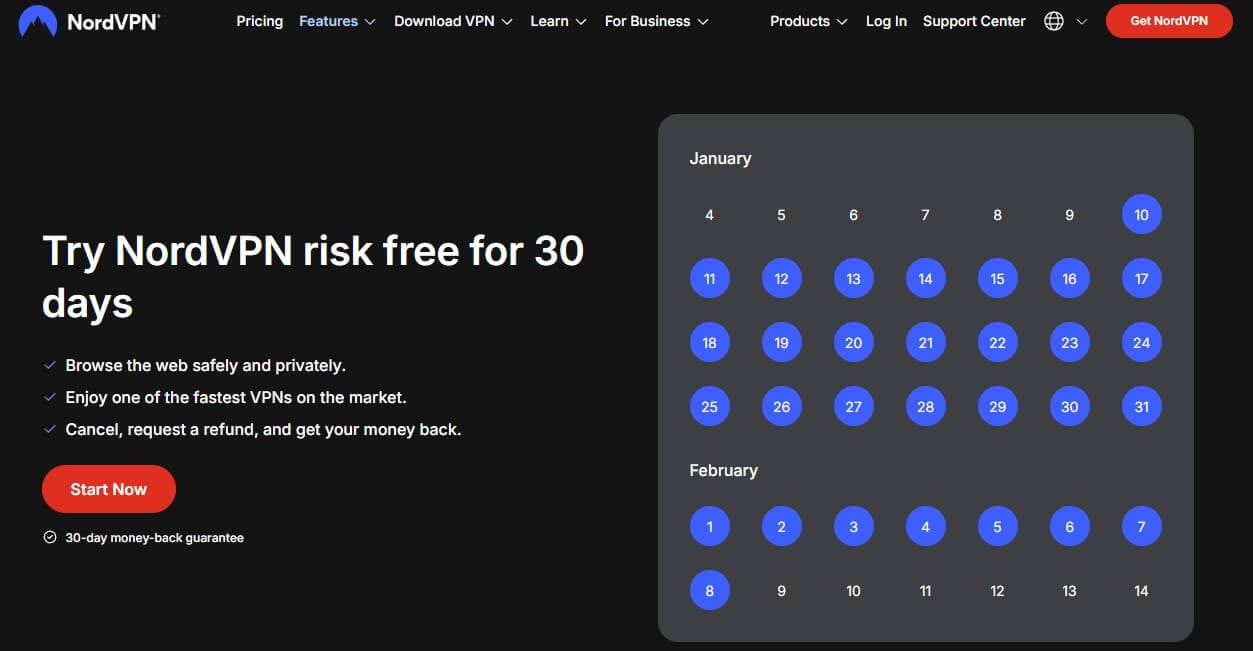Viewport: 1253px width, 651px height.
Task: Click the checkmark beside "Cancel, request a refund"
Action: (x=49, y=429)
